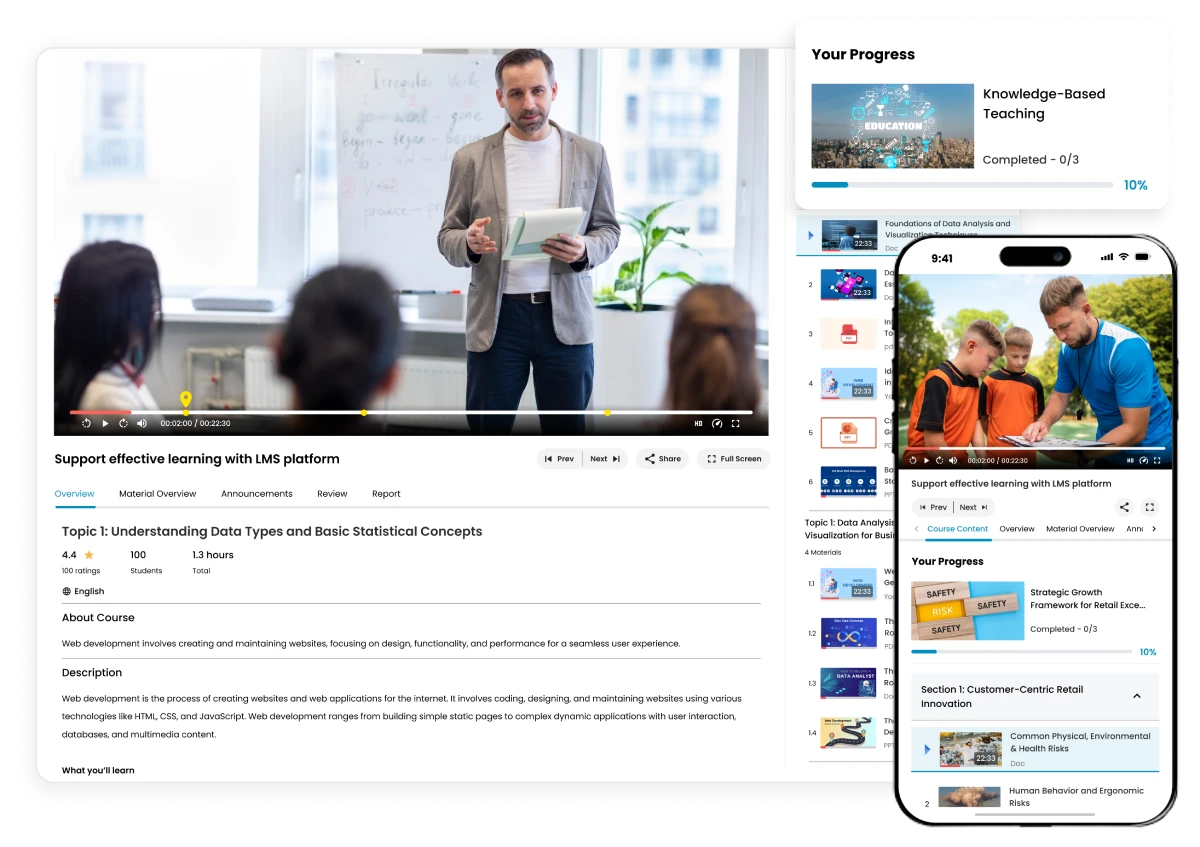
Task: Click the right chevron to reveal more mobile tabs
Action: (1154, 529)
